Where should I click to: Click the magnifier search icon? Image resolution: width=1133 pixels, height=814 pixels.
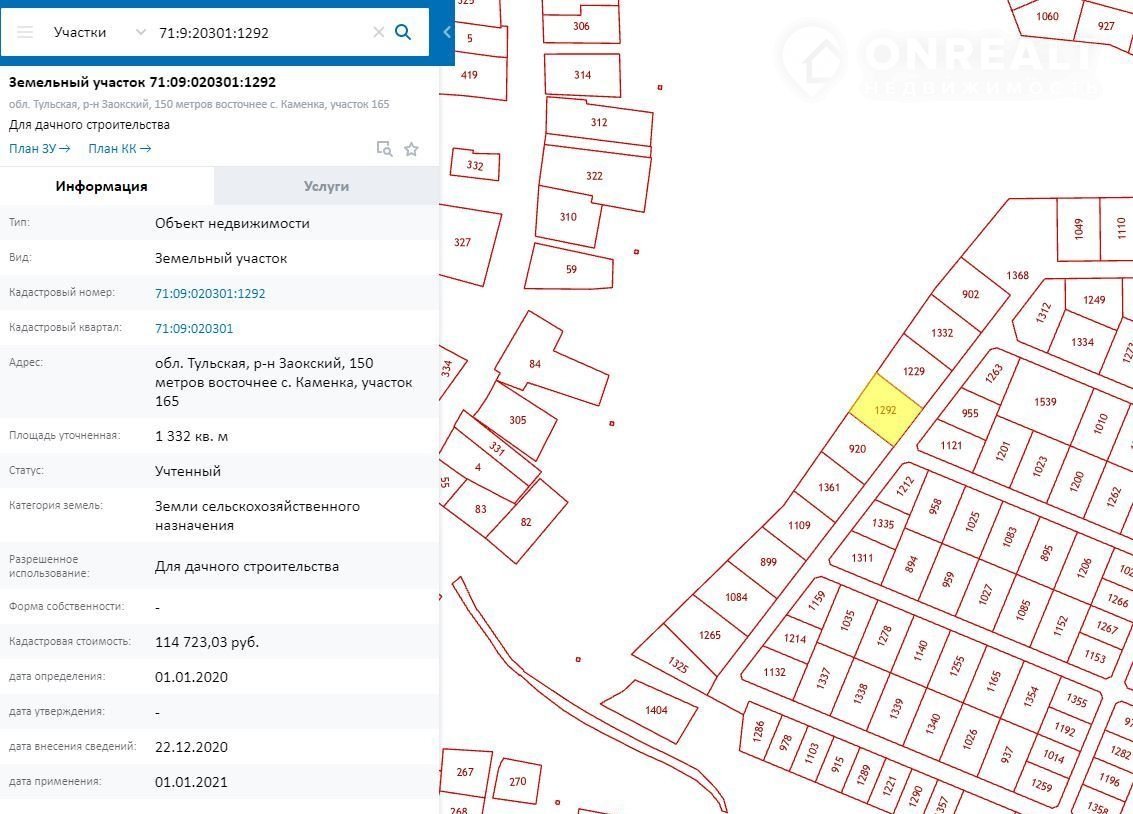click(403, 32)
